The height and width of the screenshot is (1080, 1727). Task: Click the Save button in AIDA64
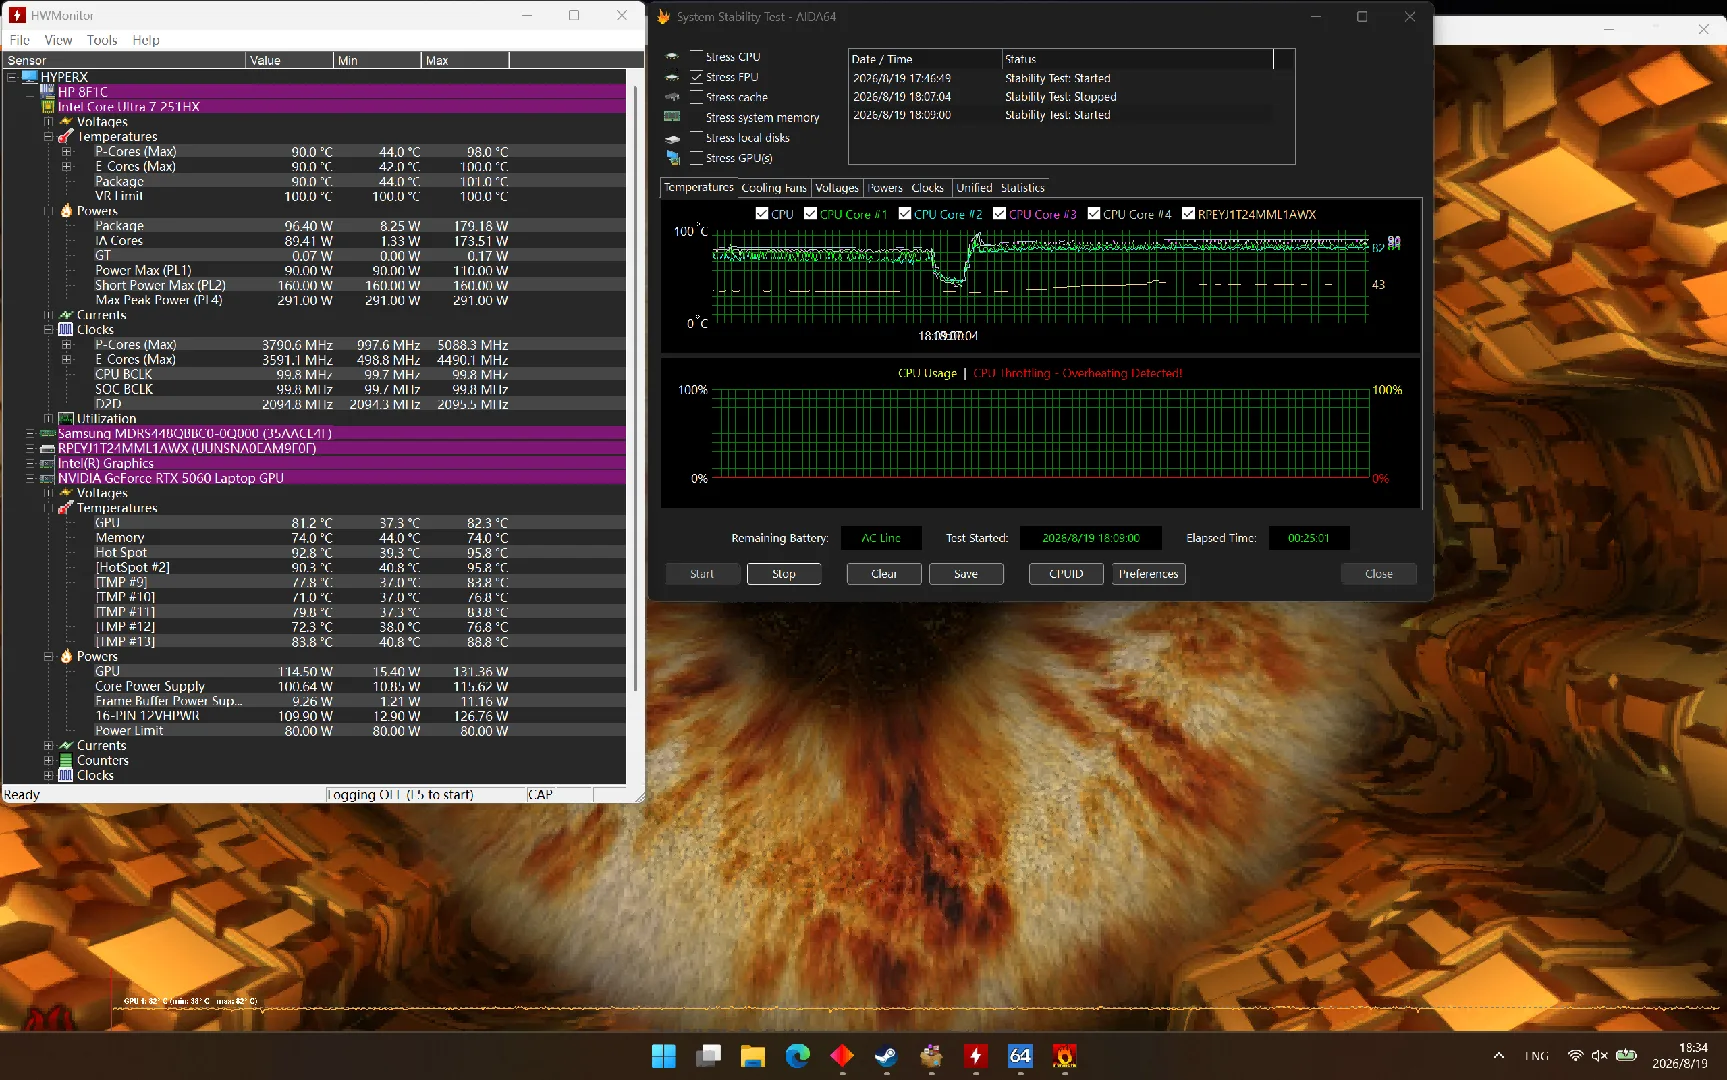click(x=966, y=574)
